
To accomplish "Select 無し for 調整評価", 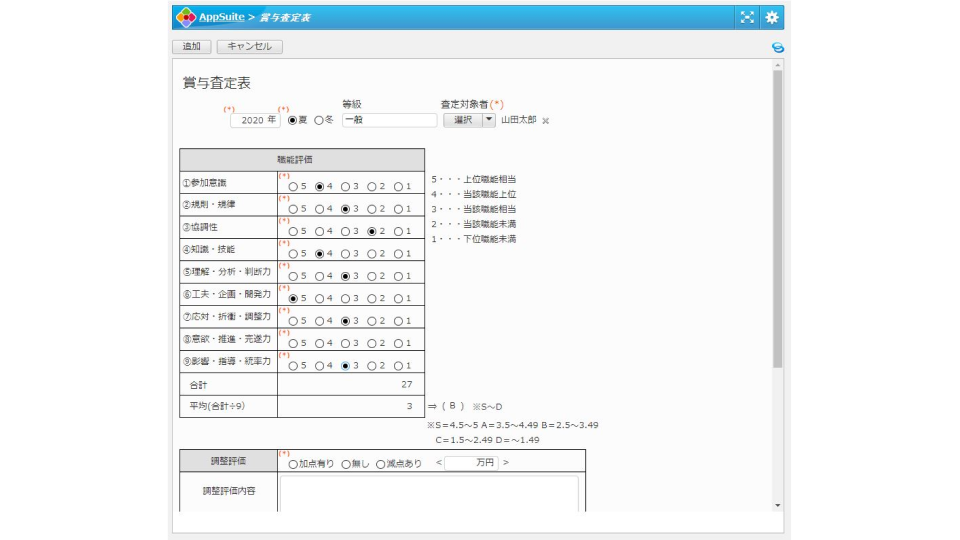I will pyautogui.click(x=347, y=465).
